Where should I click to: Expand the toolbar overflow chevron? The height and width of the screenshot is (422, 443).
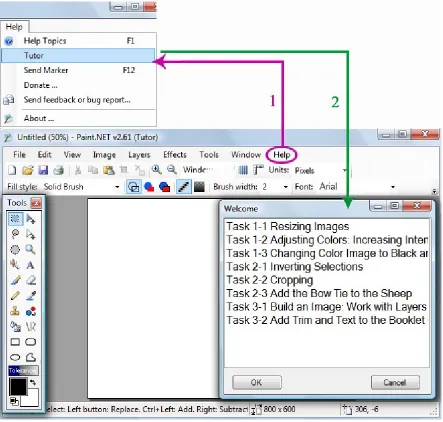point(434,191)
